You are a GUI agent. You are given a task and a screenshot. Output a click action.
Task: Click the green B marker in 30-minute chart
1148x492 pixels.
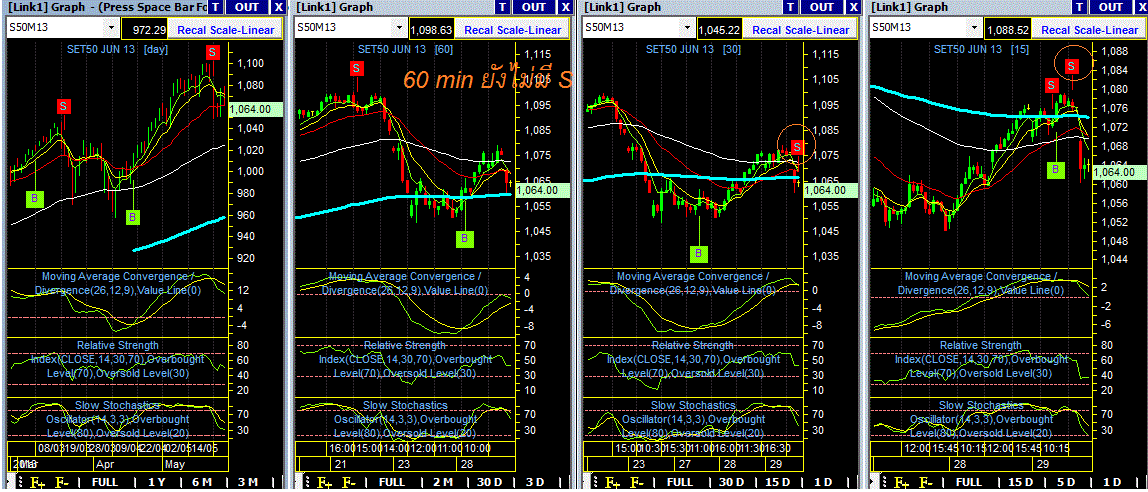click(x=700, y=253)
